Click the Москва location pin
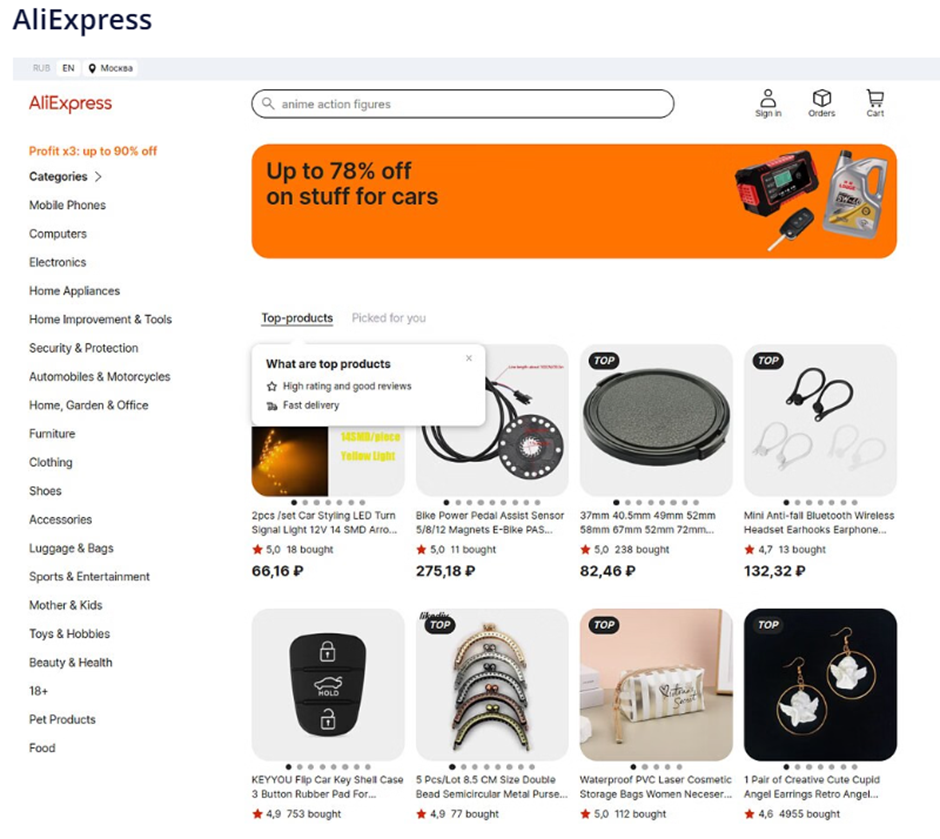The image size is (940, 839). [x=92, y=68]
